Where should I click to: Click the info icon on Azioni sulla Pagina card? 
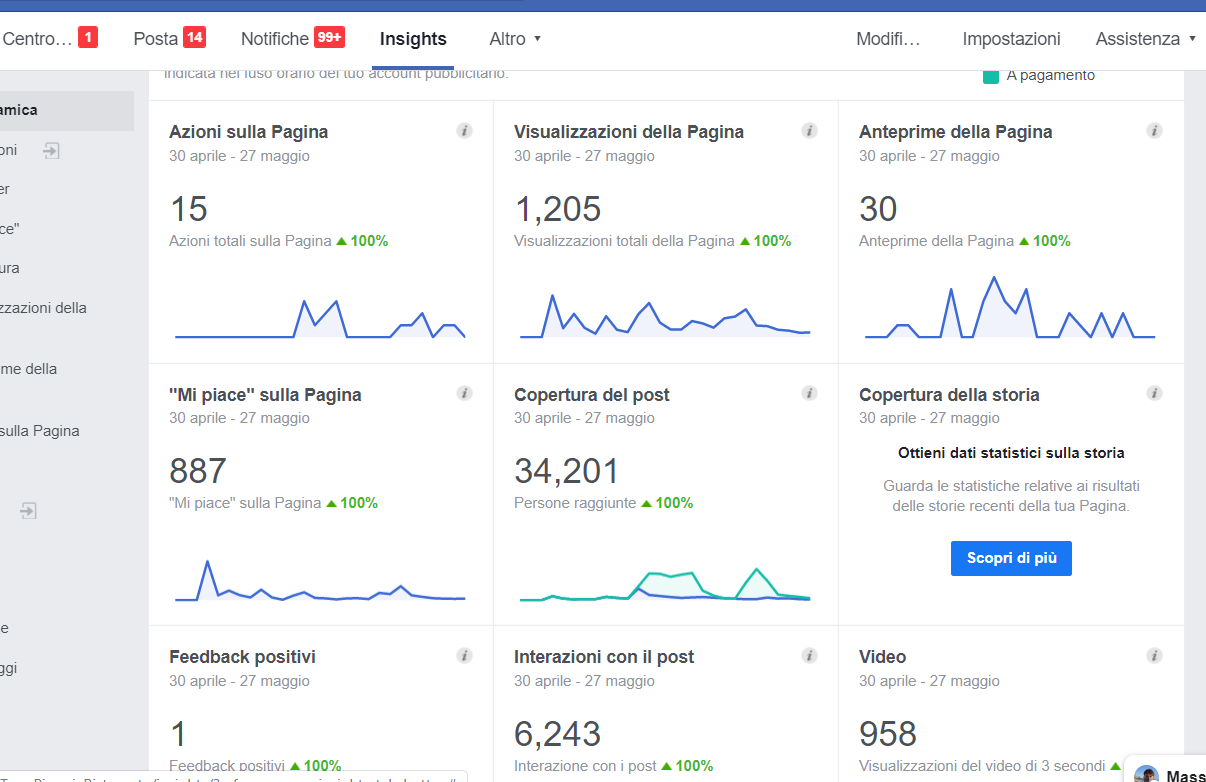pos(464,131)
